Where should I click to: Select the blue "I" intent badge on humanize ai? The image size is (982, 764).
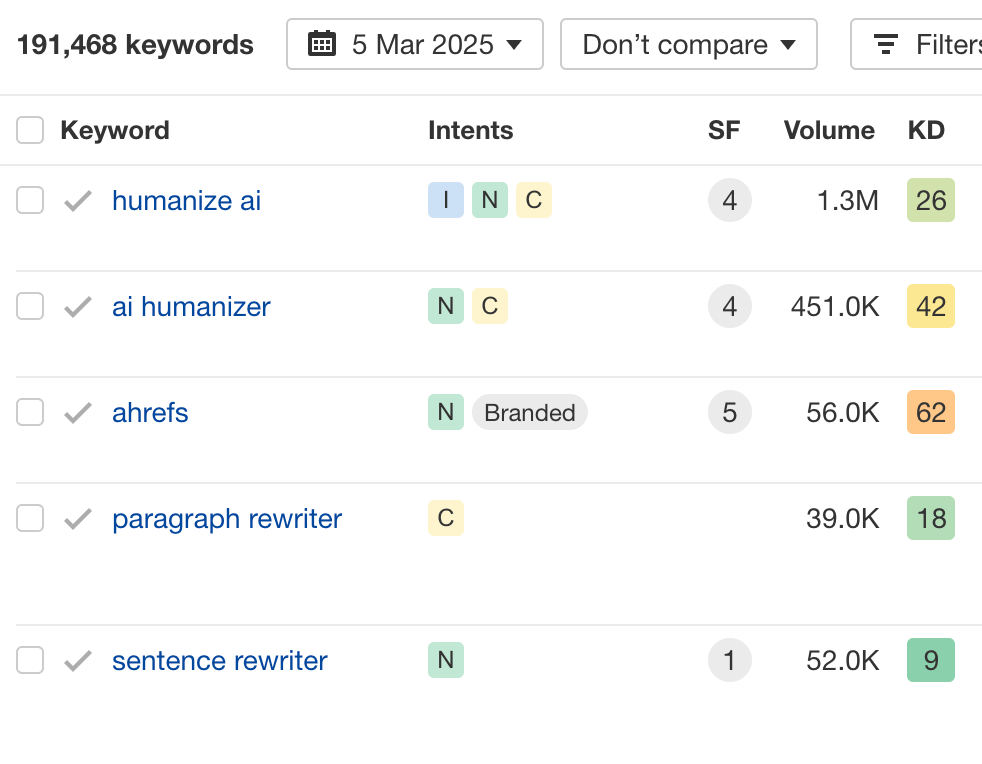[x=446, y=200]
